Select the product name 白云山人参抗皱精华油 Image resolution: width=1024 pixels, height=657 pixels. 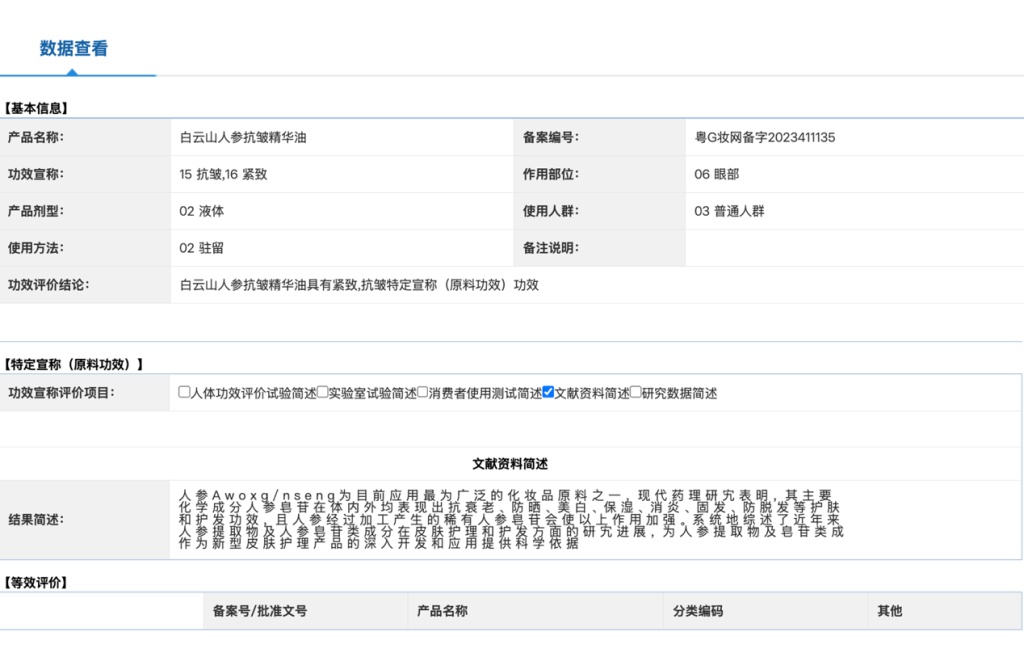(244, 137)
